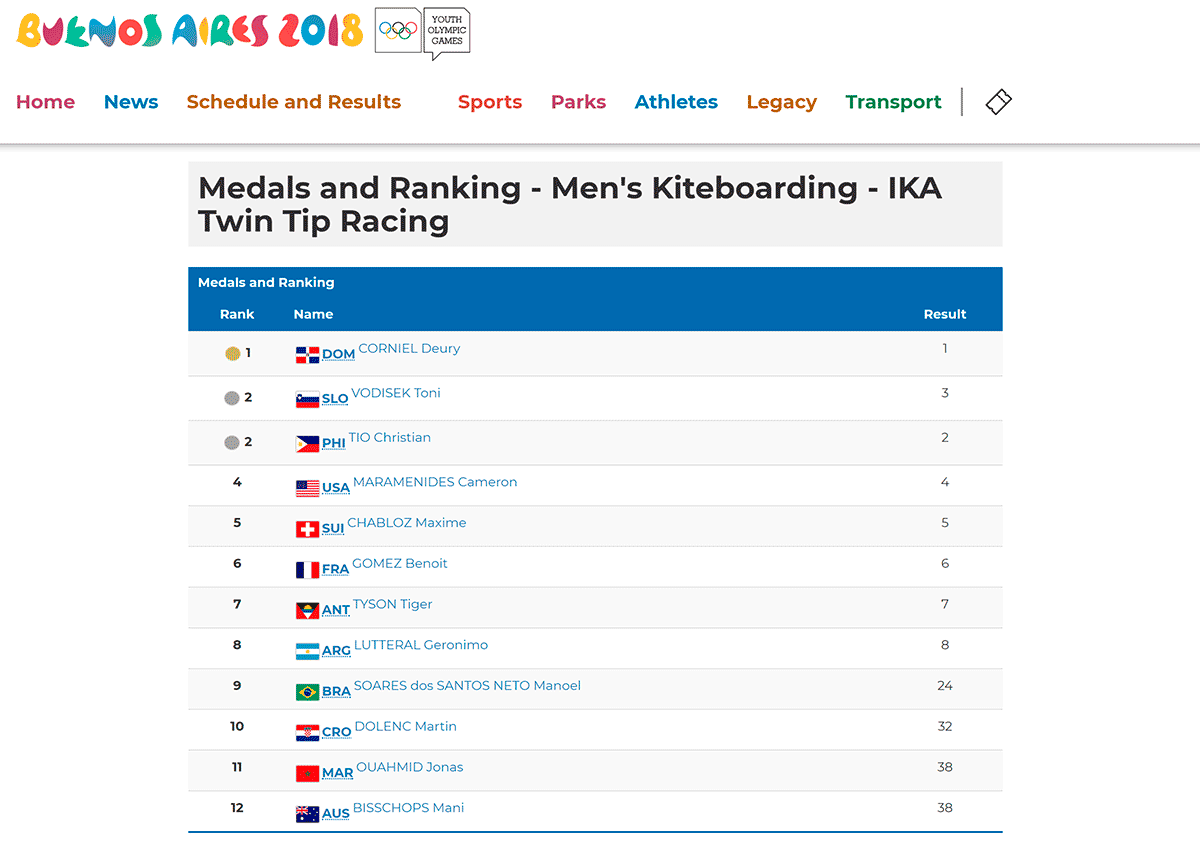The height and width of the screenshot is (845, 1200).
Task: Click result value 24 in BRA row
Action: [945, 686]
